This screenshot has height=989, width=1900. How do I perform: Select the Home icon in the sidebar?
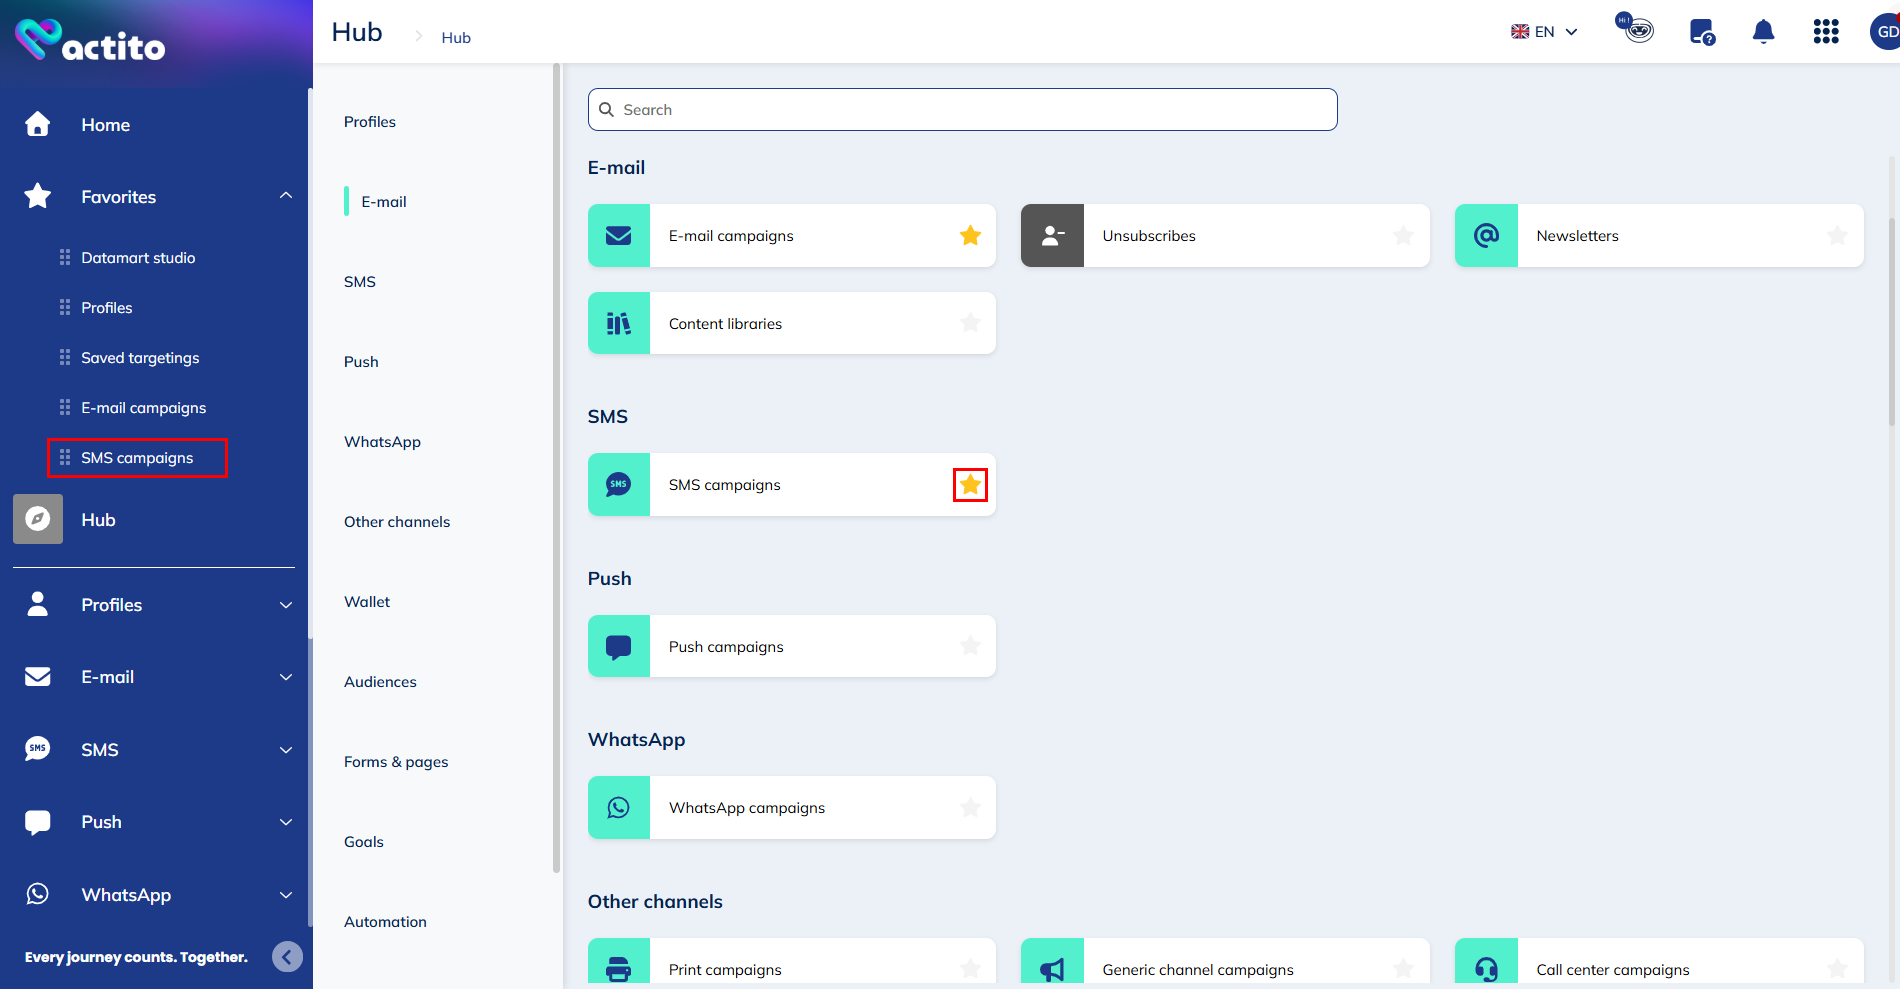[x=37, y=124]
